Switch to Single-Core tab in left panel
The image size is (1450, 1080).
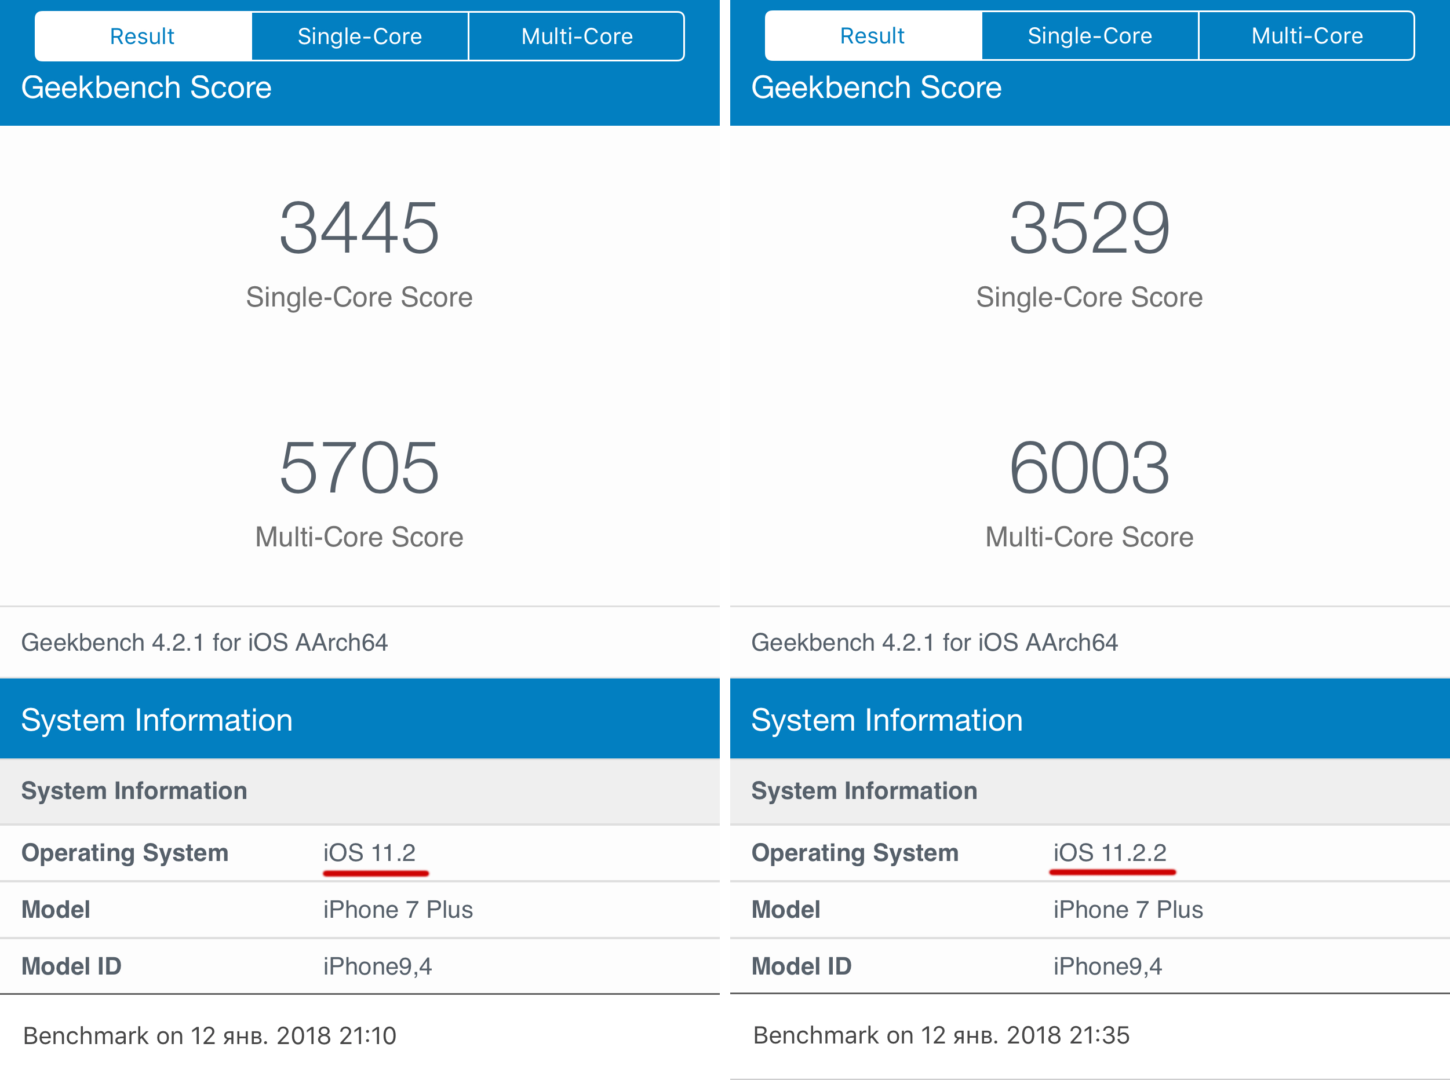360,37
